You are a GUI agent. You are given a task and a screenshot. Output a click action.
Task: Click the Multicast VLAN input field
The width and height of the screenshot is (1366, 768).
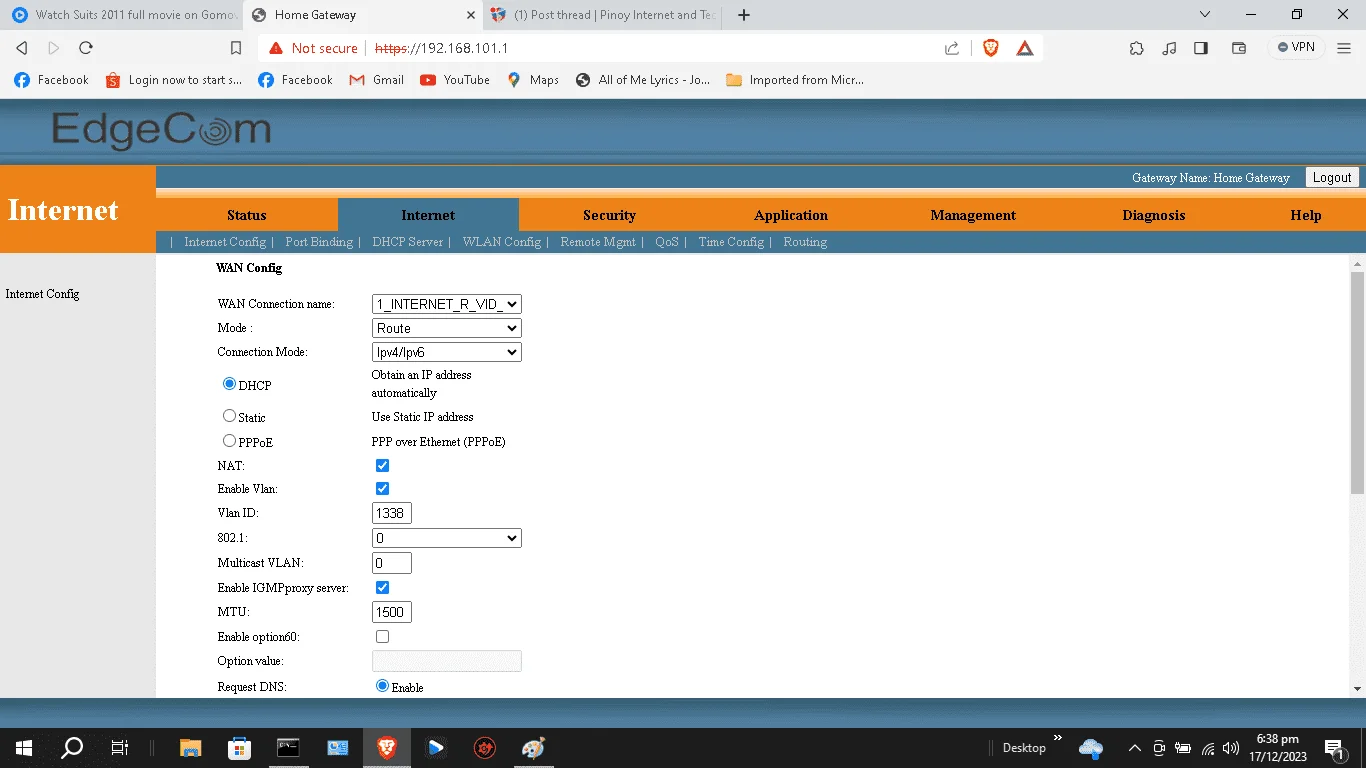[392, 563]
